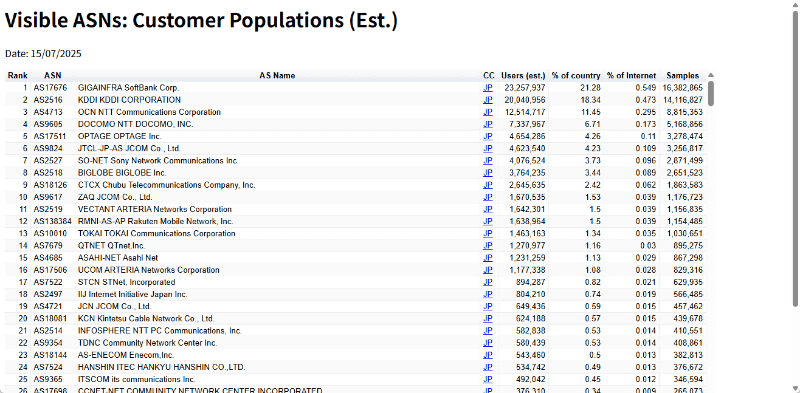Select ASN cell AS138384

(x=53, y=222)
